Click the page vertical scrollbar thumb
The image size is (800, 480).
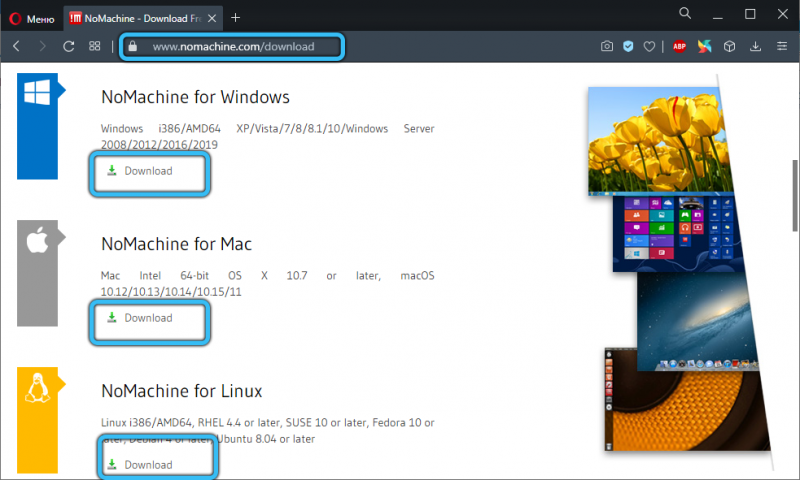(795, 195)
